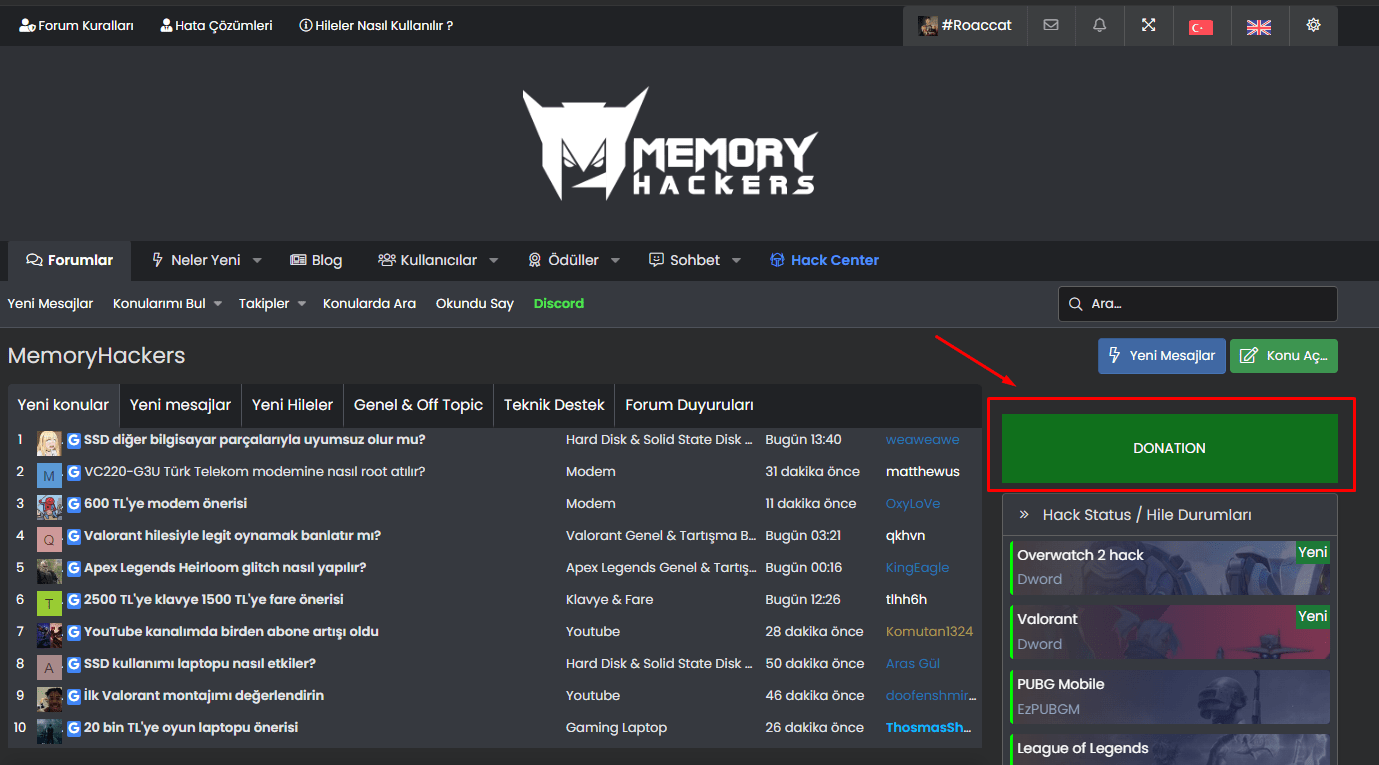Show the Teknik Destek tab
The width and height of the screenshot is (1379, 765).
point(554,405)
